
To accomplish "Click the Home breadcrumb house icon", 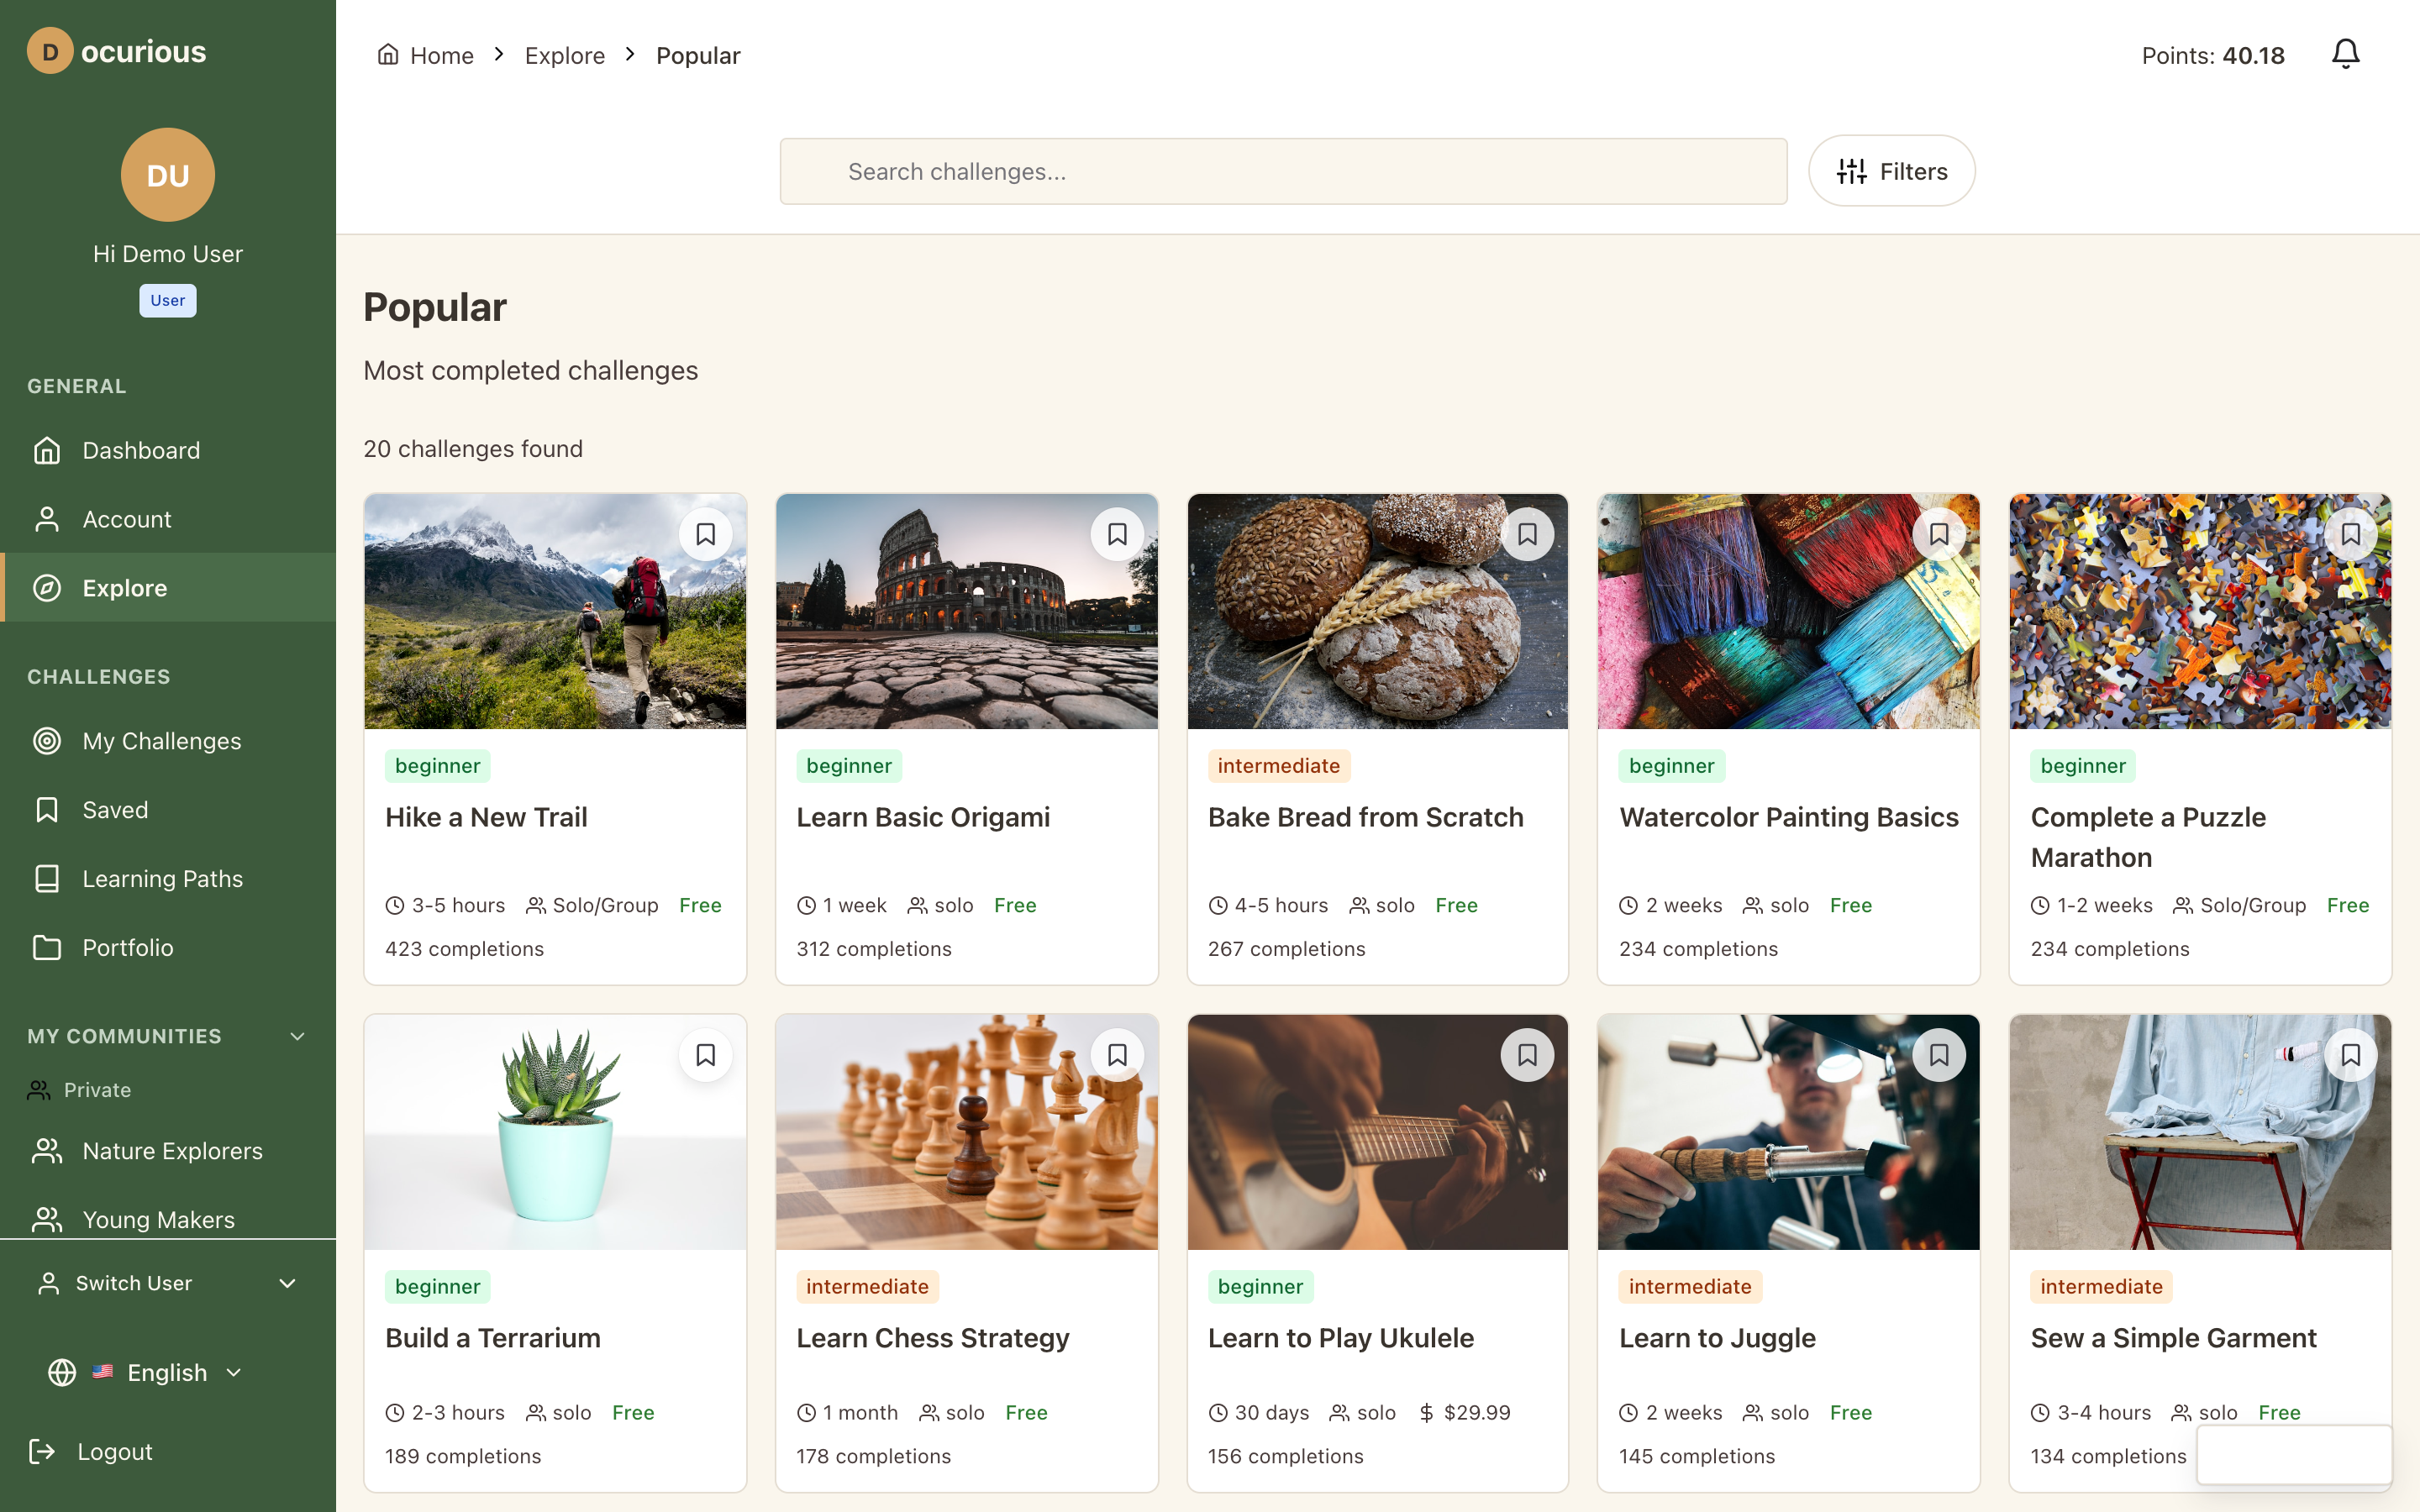I will [389, 54].
